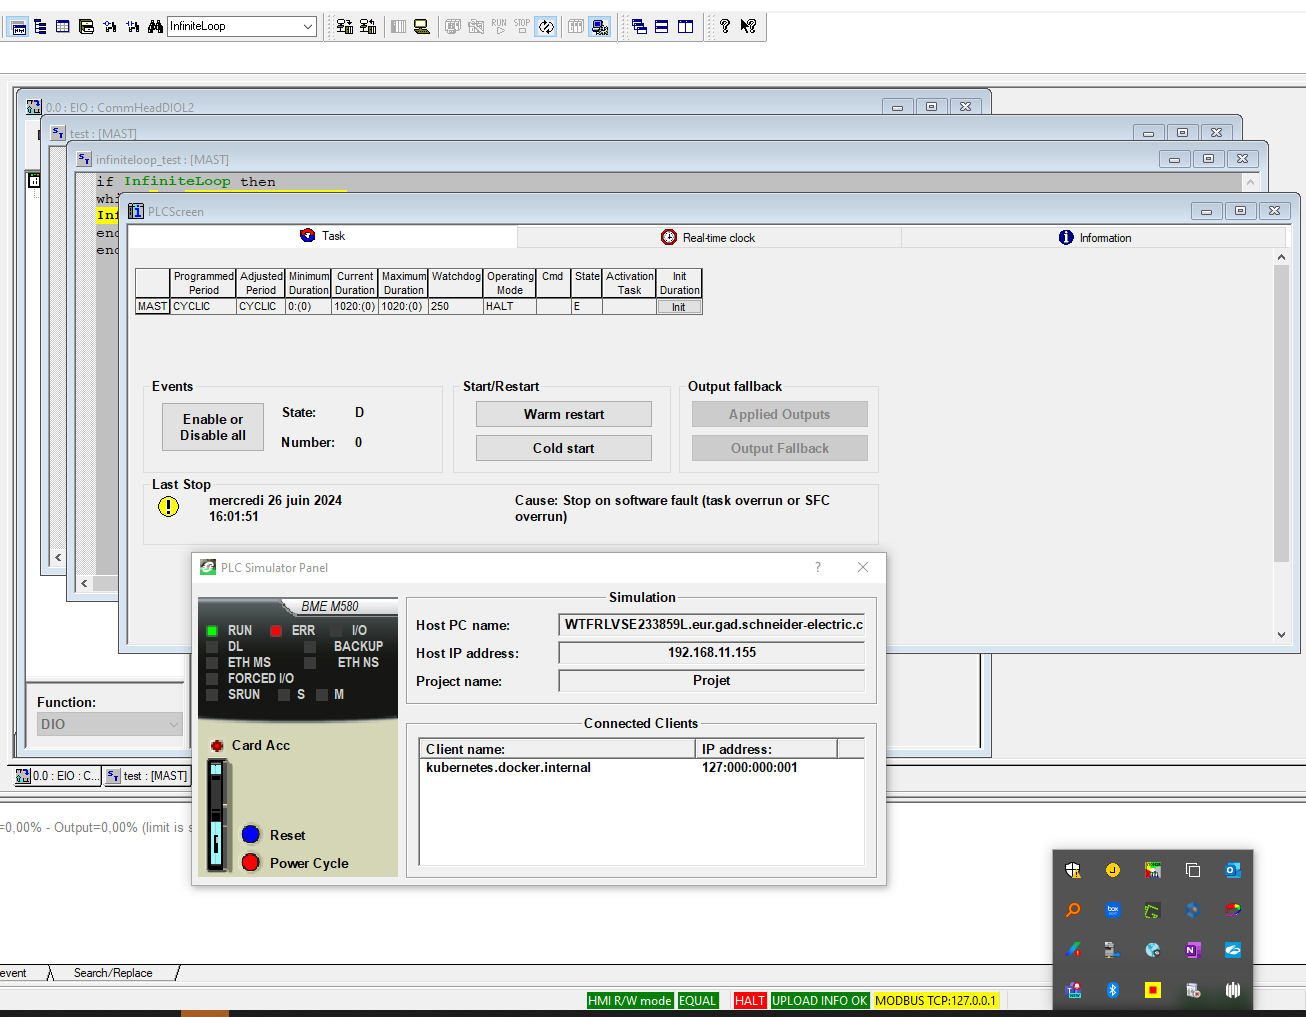Viewport: 1306px width, 1017px height.
Task: Select kubernetes.docker.internal client row
Action: [x=641, y=768]
